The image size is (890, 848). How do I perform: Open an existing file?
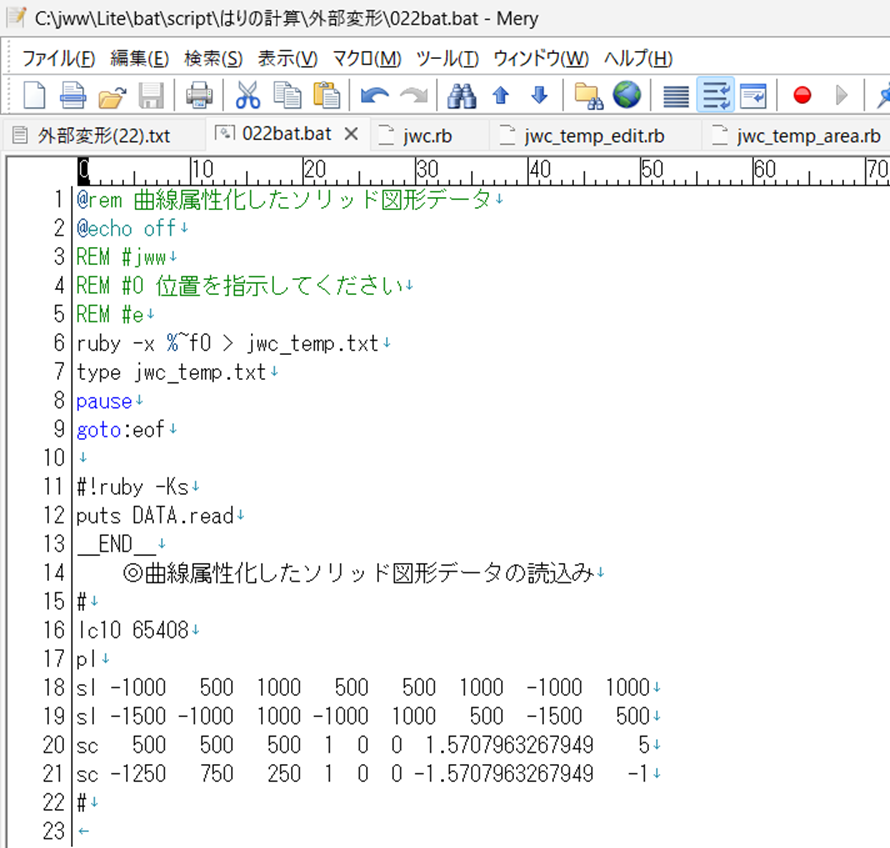click(x=110, y=95)
